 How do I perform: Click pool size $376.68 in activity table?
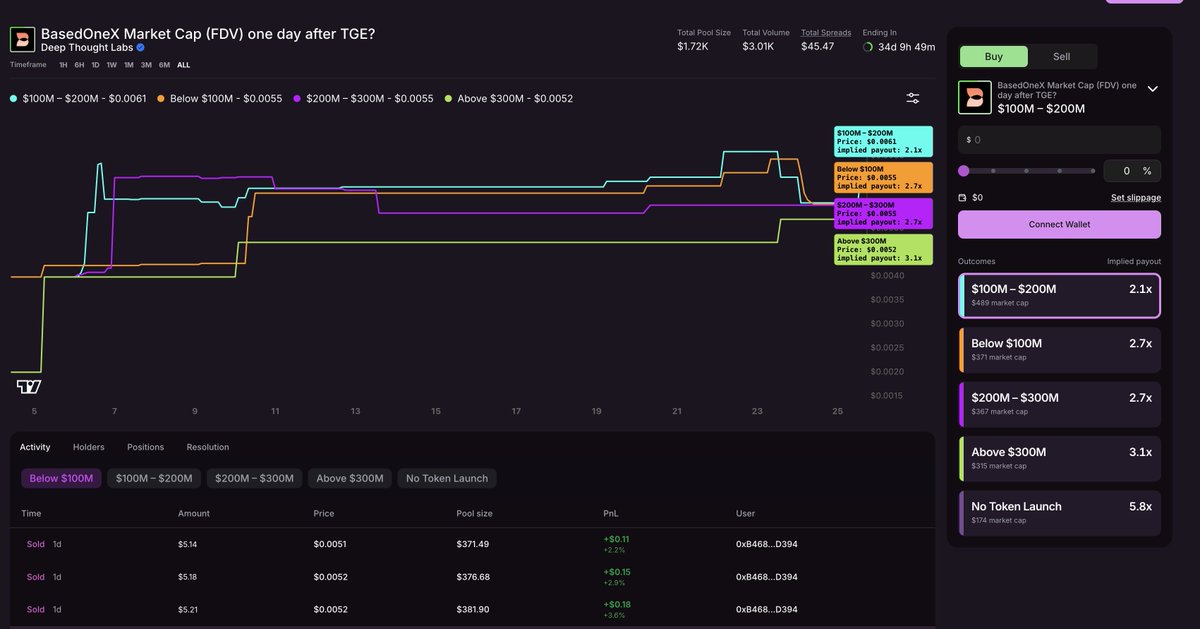point(473,576)
